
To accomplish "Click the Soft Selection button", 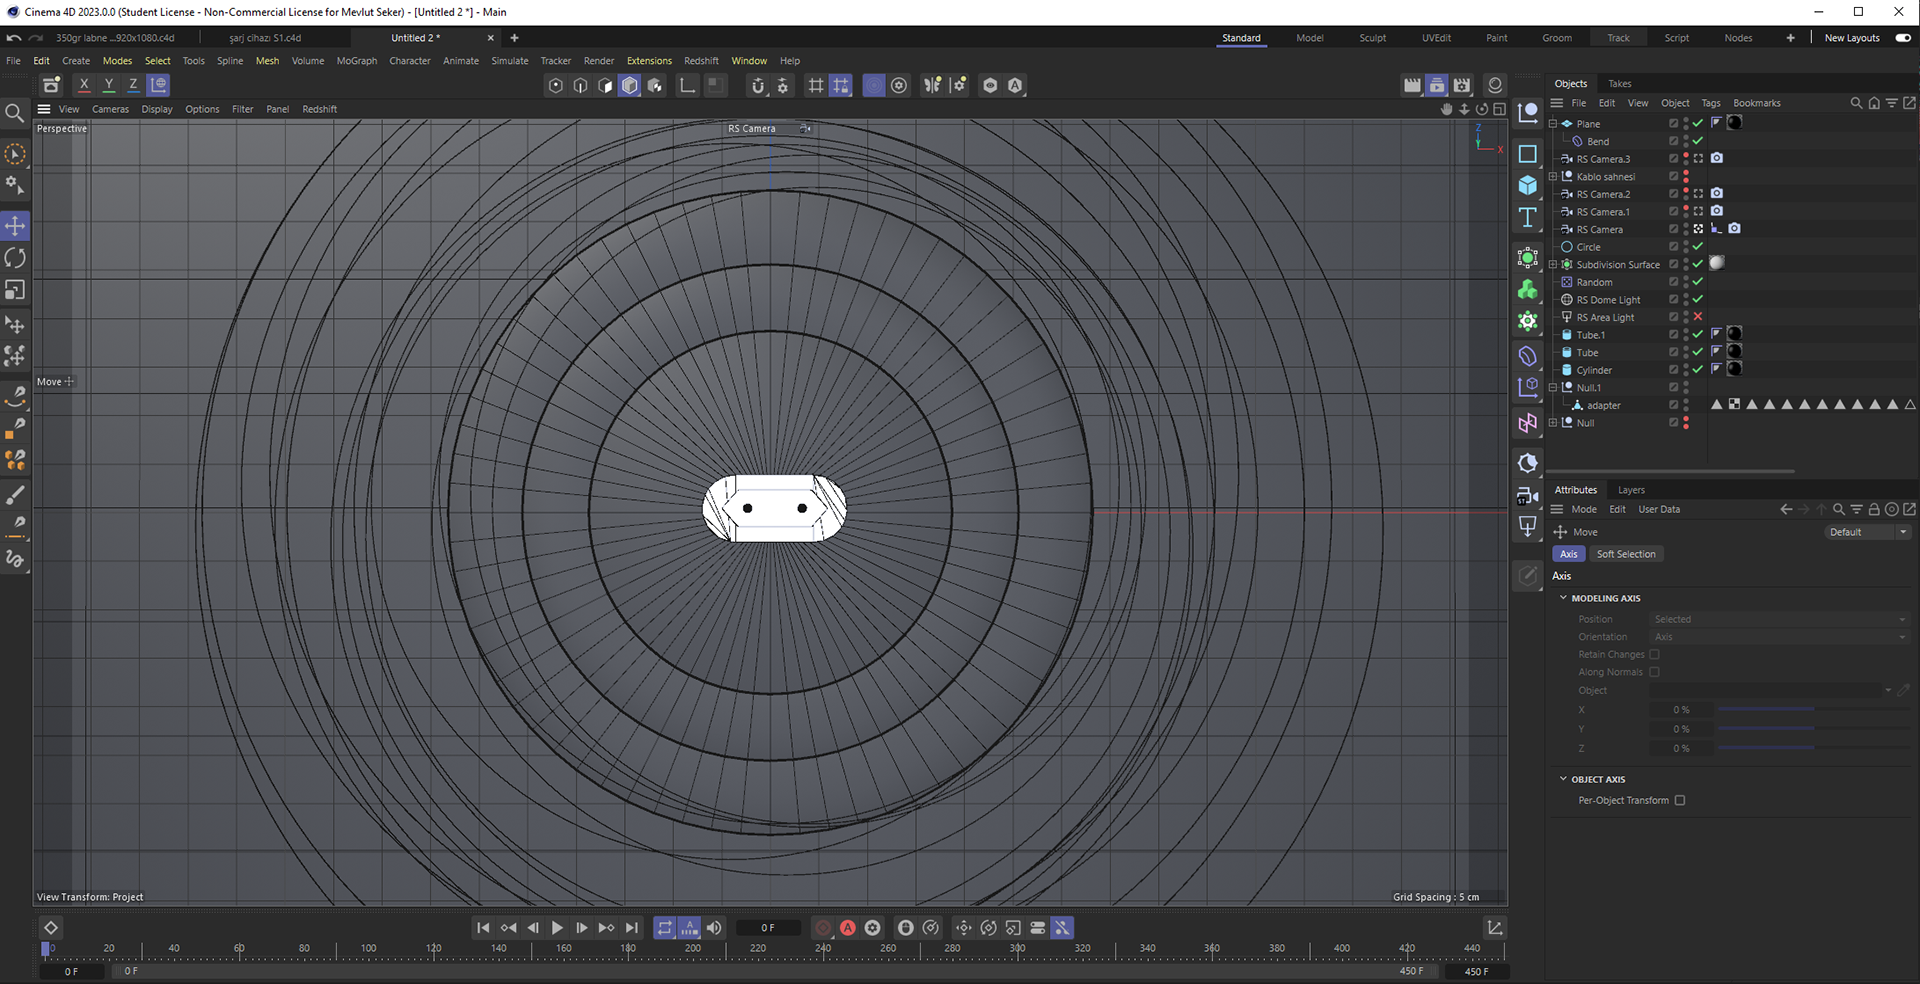I will coord(1625,554).
